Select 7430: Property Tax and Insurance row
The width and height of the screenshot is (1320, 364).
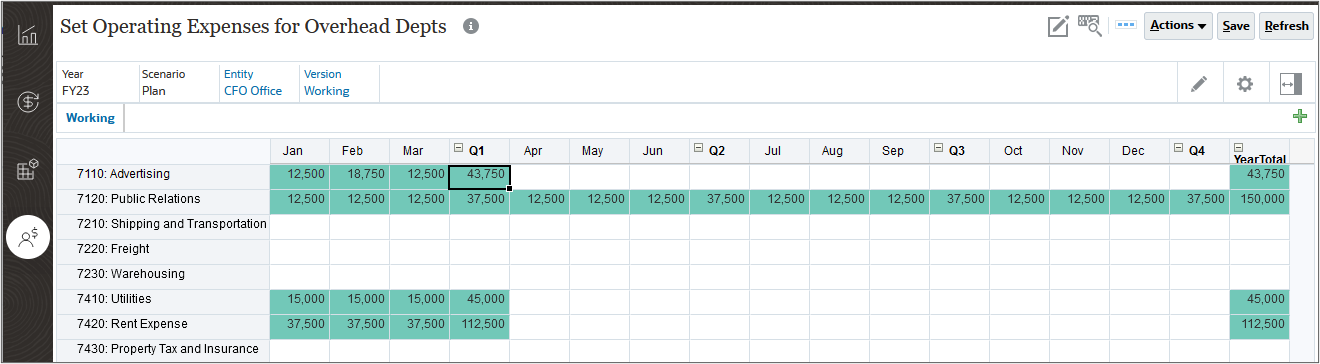coord(163,351)
